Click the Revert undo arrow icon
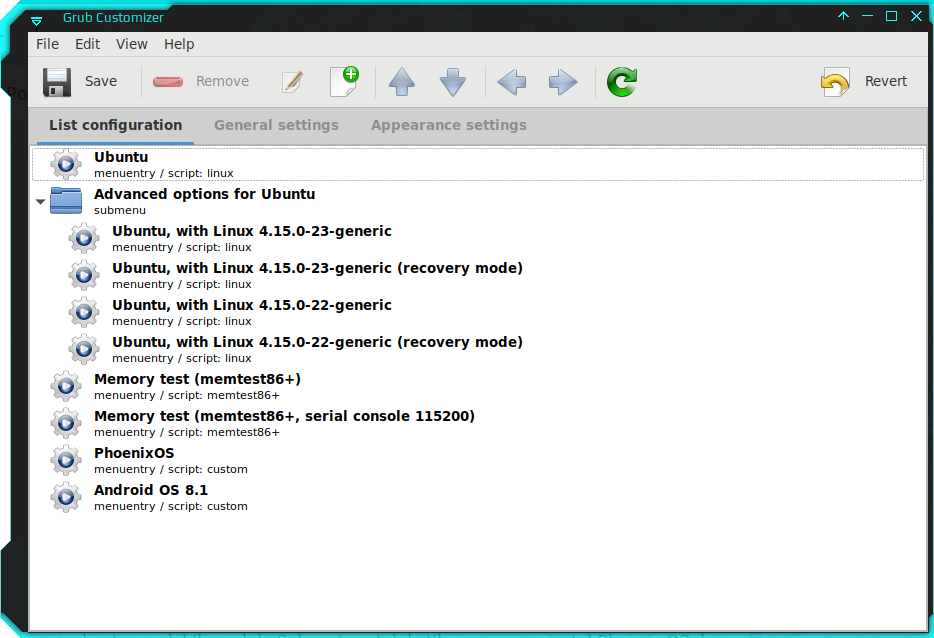Screen dimensions: 934x638 [836, 82]
